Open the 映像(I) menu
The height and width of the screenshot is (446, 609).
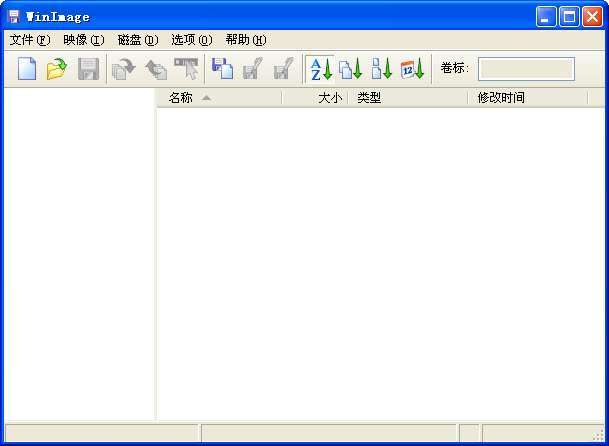click(x=84, y=40)
